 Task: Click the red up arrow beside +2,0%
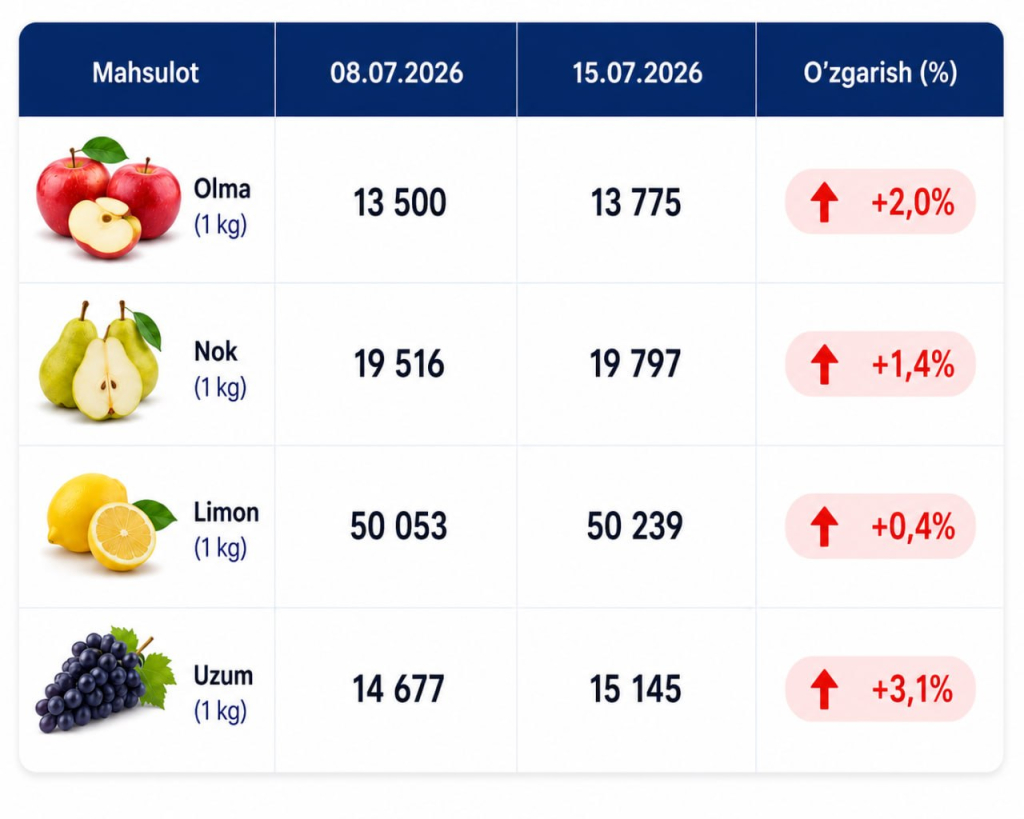point(824,202)
